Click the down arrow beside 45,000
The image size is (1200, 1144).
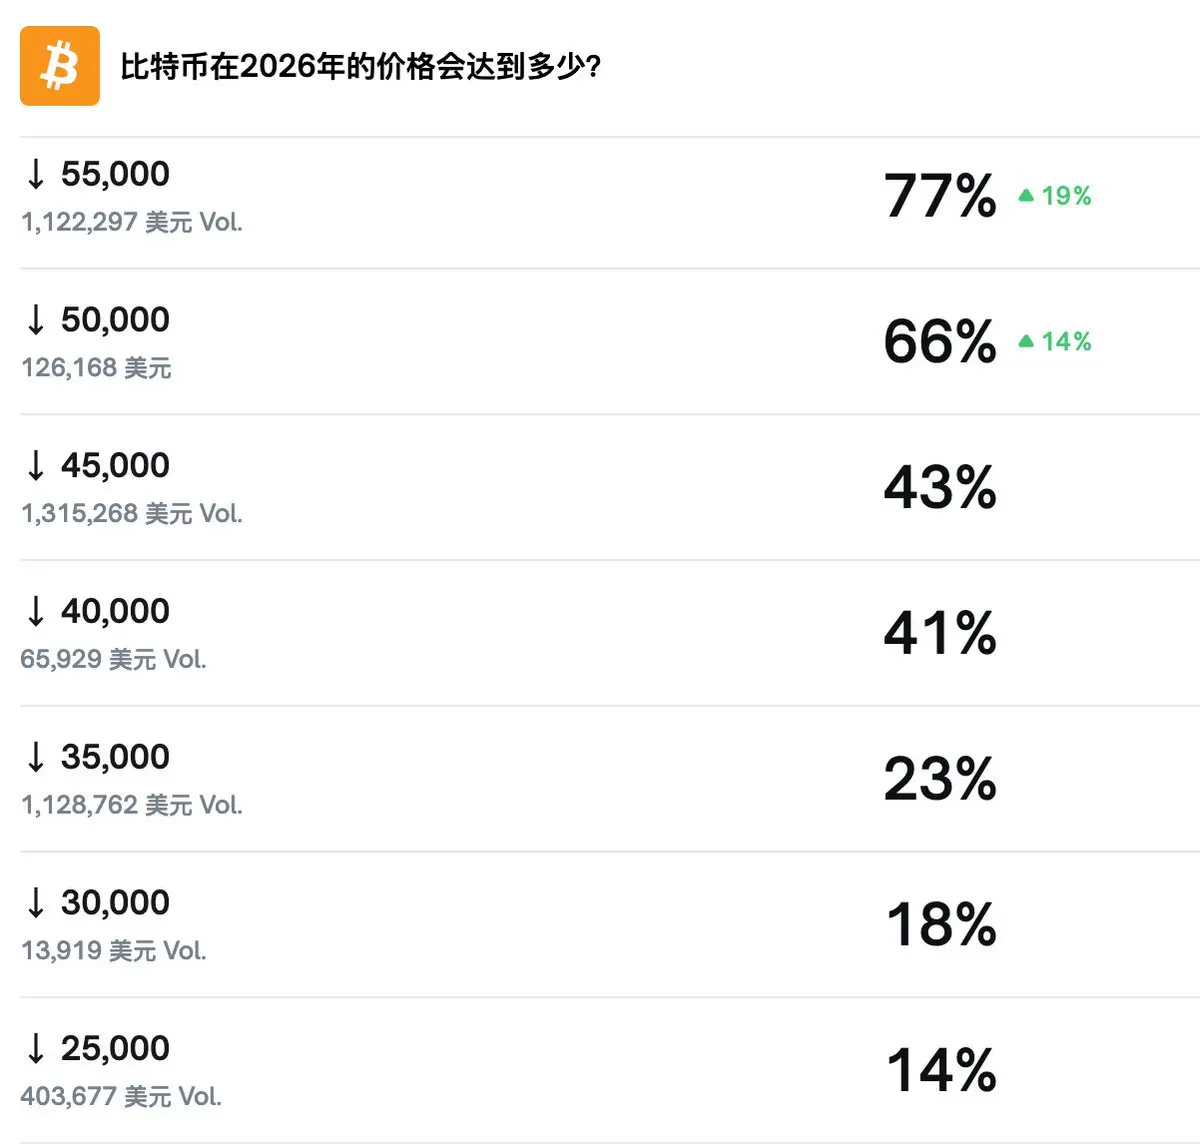pyautogui.click(x=36, y=466)
